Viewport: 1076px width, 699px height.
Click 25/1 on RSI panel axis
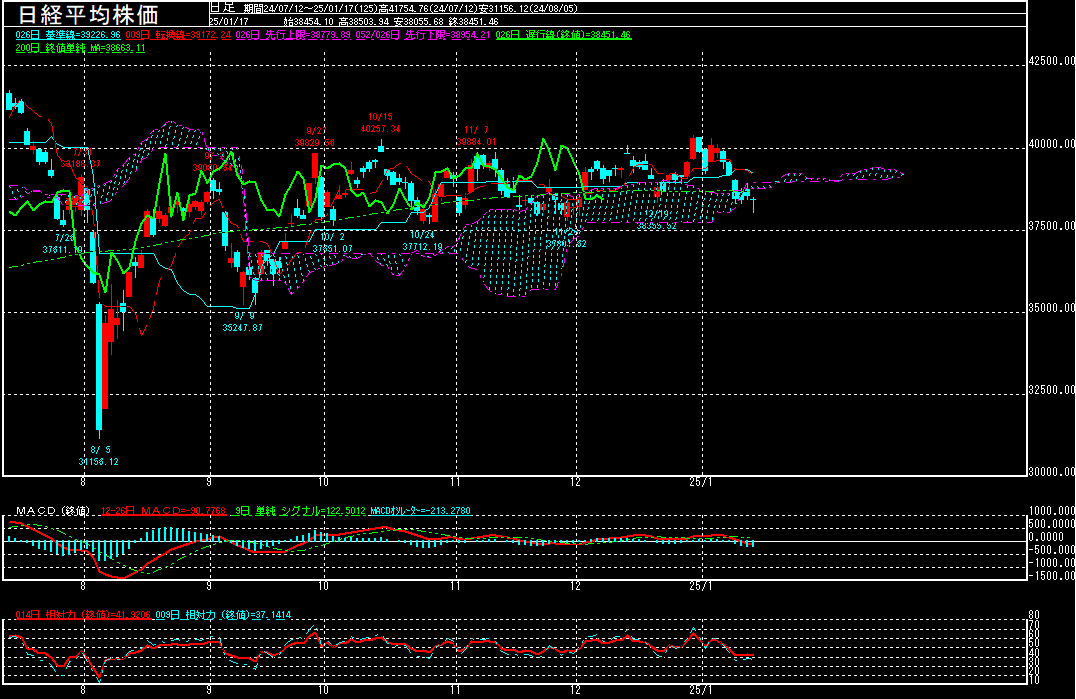tap(701, 690)
